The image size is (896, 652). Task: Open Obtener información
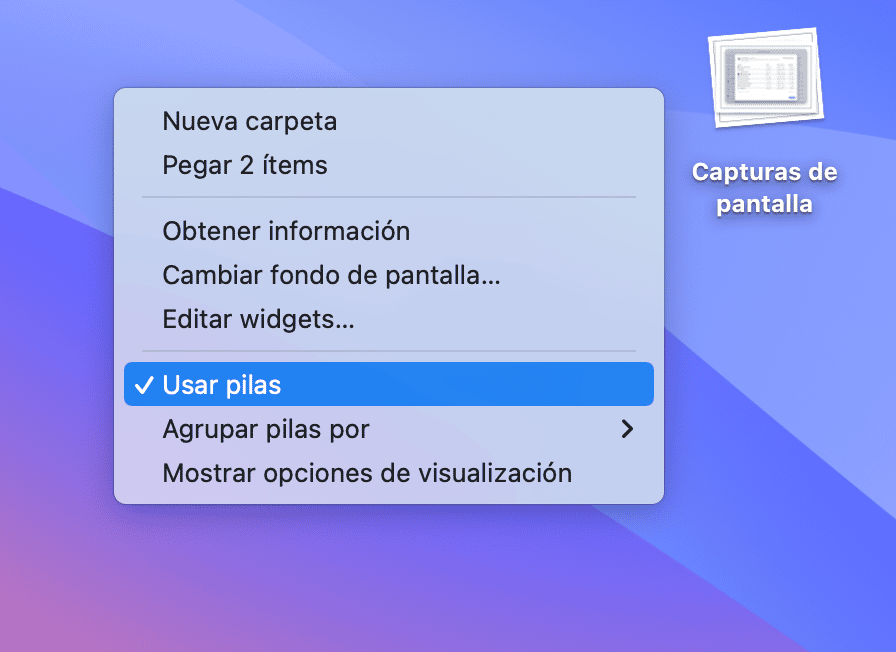tap(389, 231)
